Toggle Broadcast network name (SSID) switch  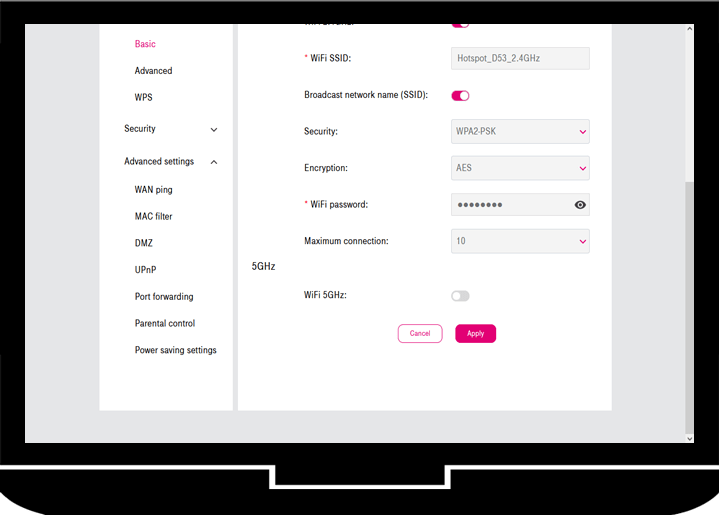click(x=460, y=96)
